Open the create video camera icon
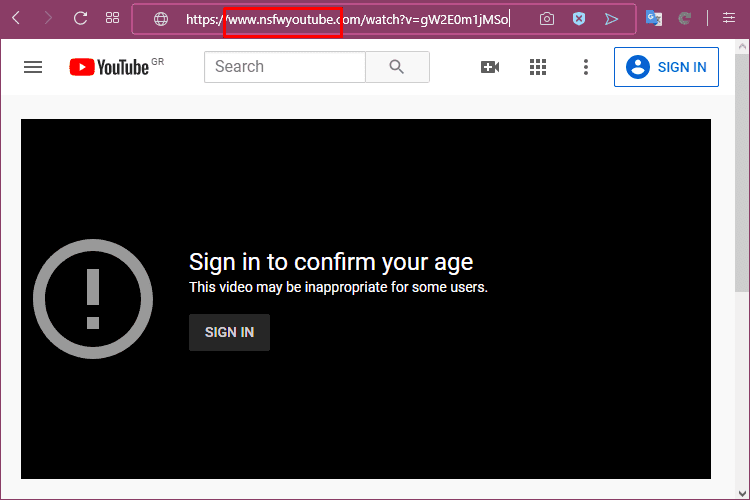 [x=490, y=67]
